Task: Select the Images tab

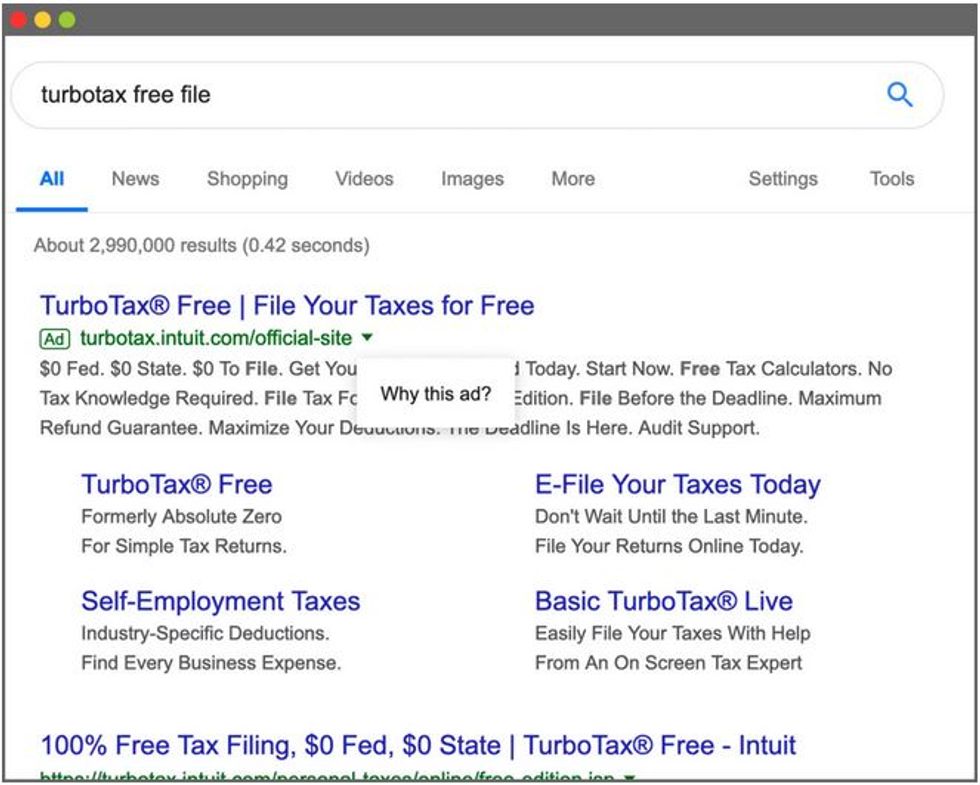Action: pyautogui.click(x=472, y=179)
